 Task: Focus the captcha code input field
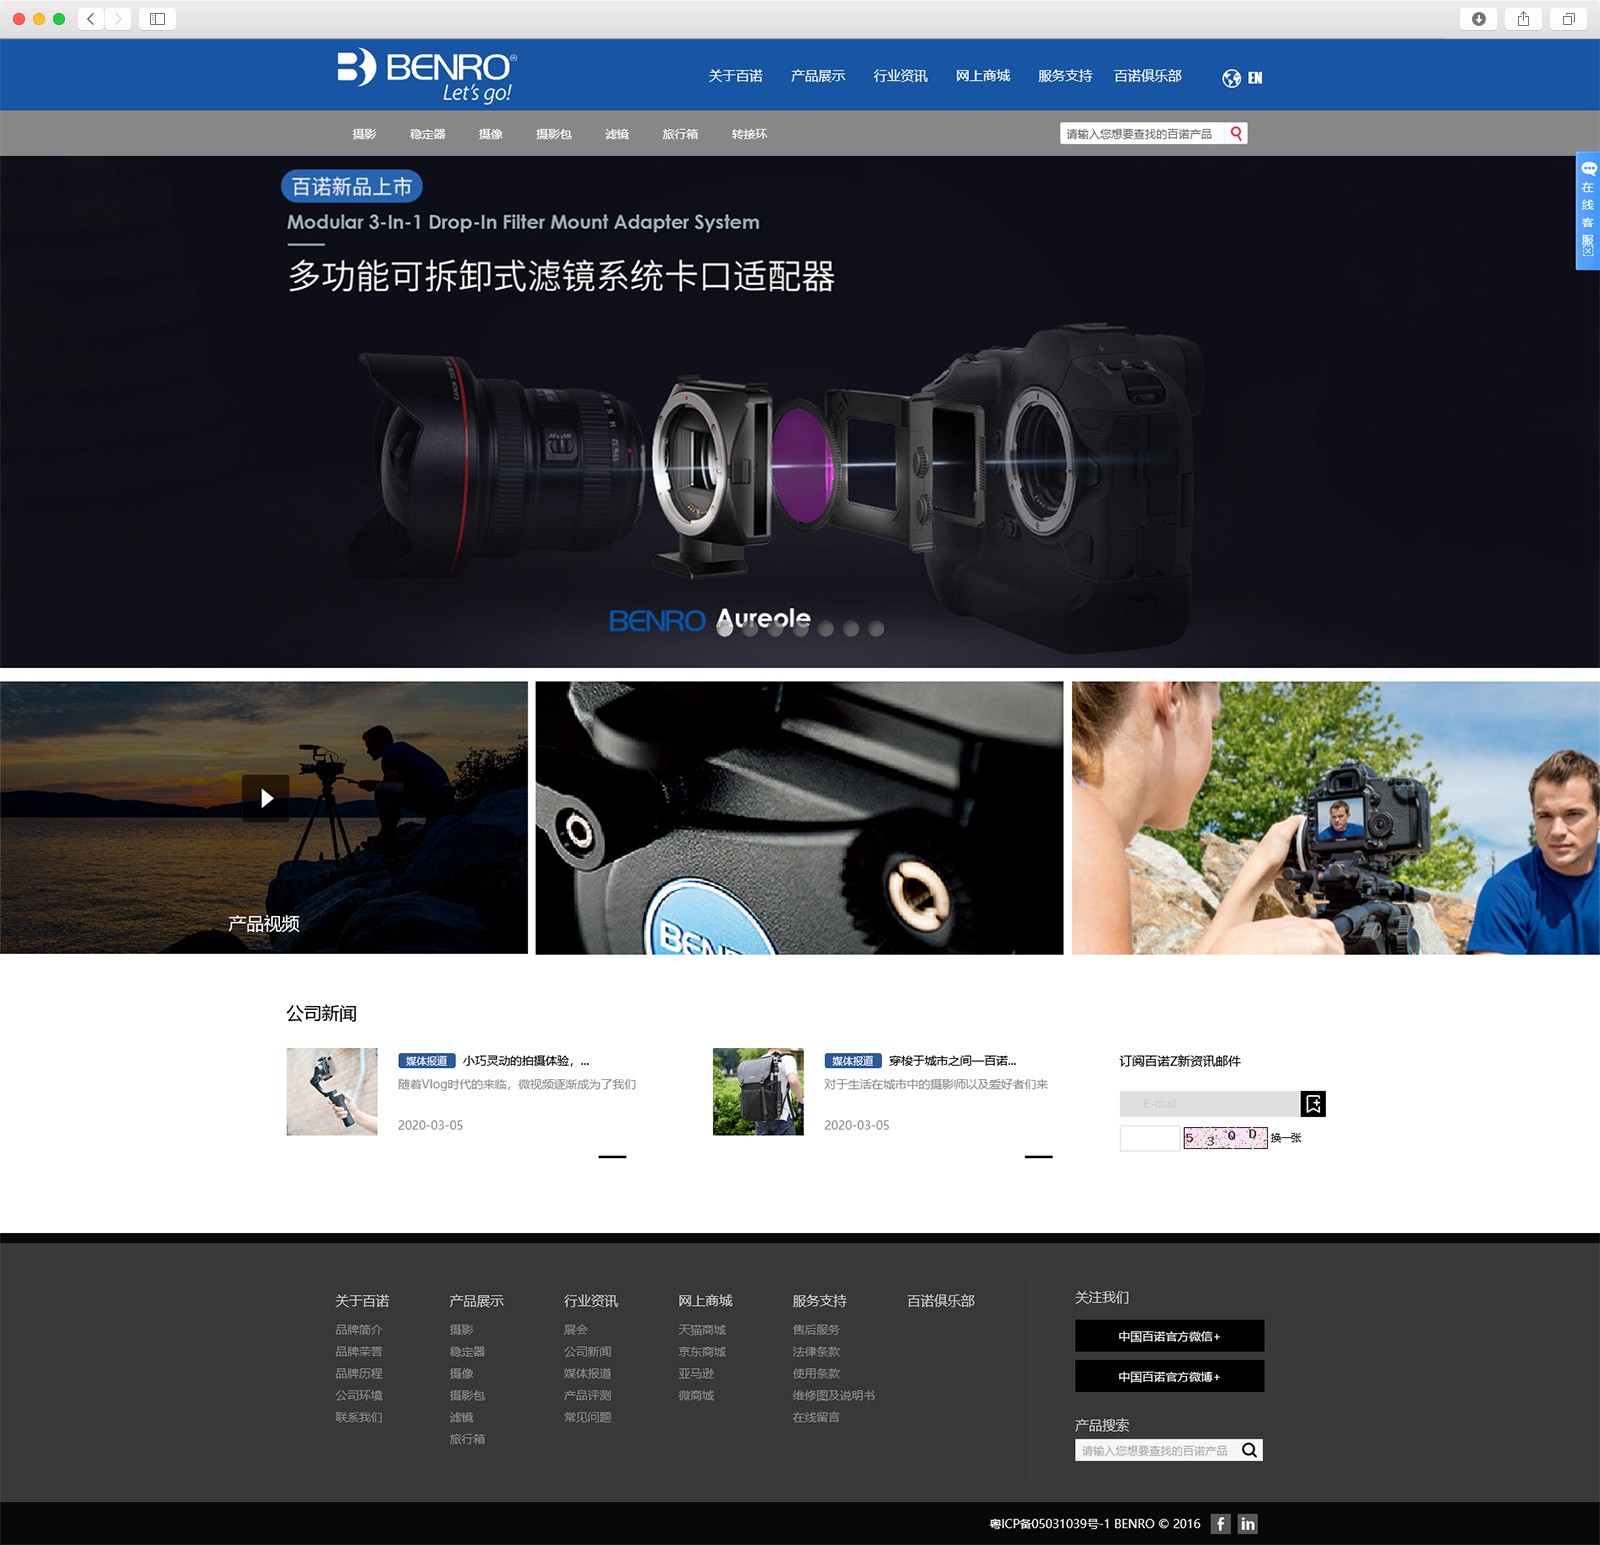point(1150,1138)
